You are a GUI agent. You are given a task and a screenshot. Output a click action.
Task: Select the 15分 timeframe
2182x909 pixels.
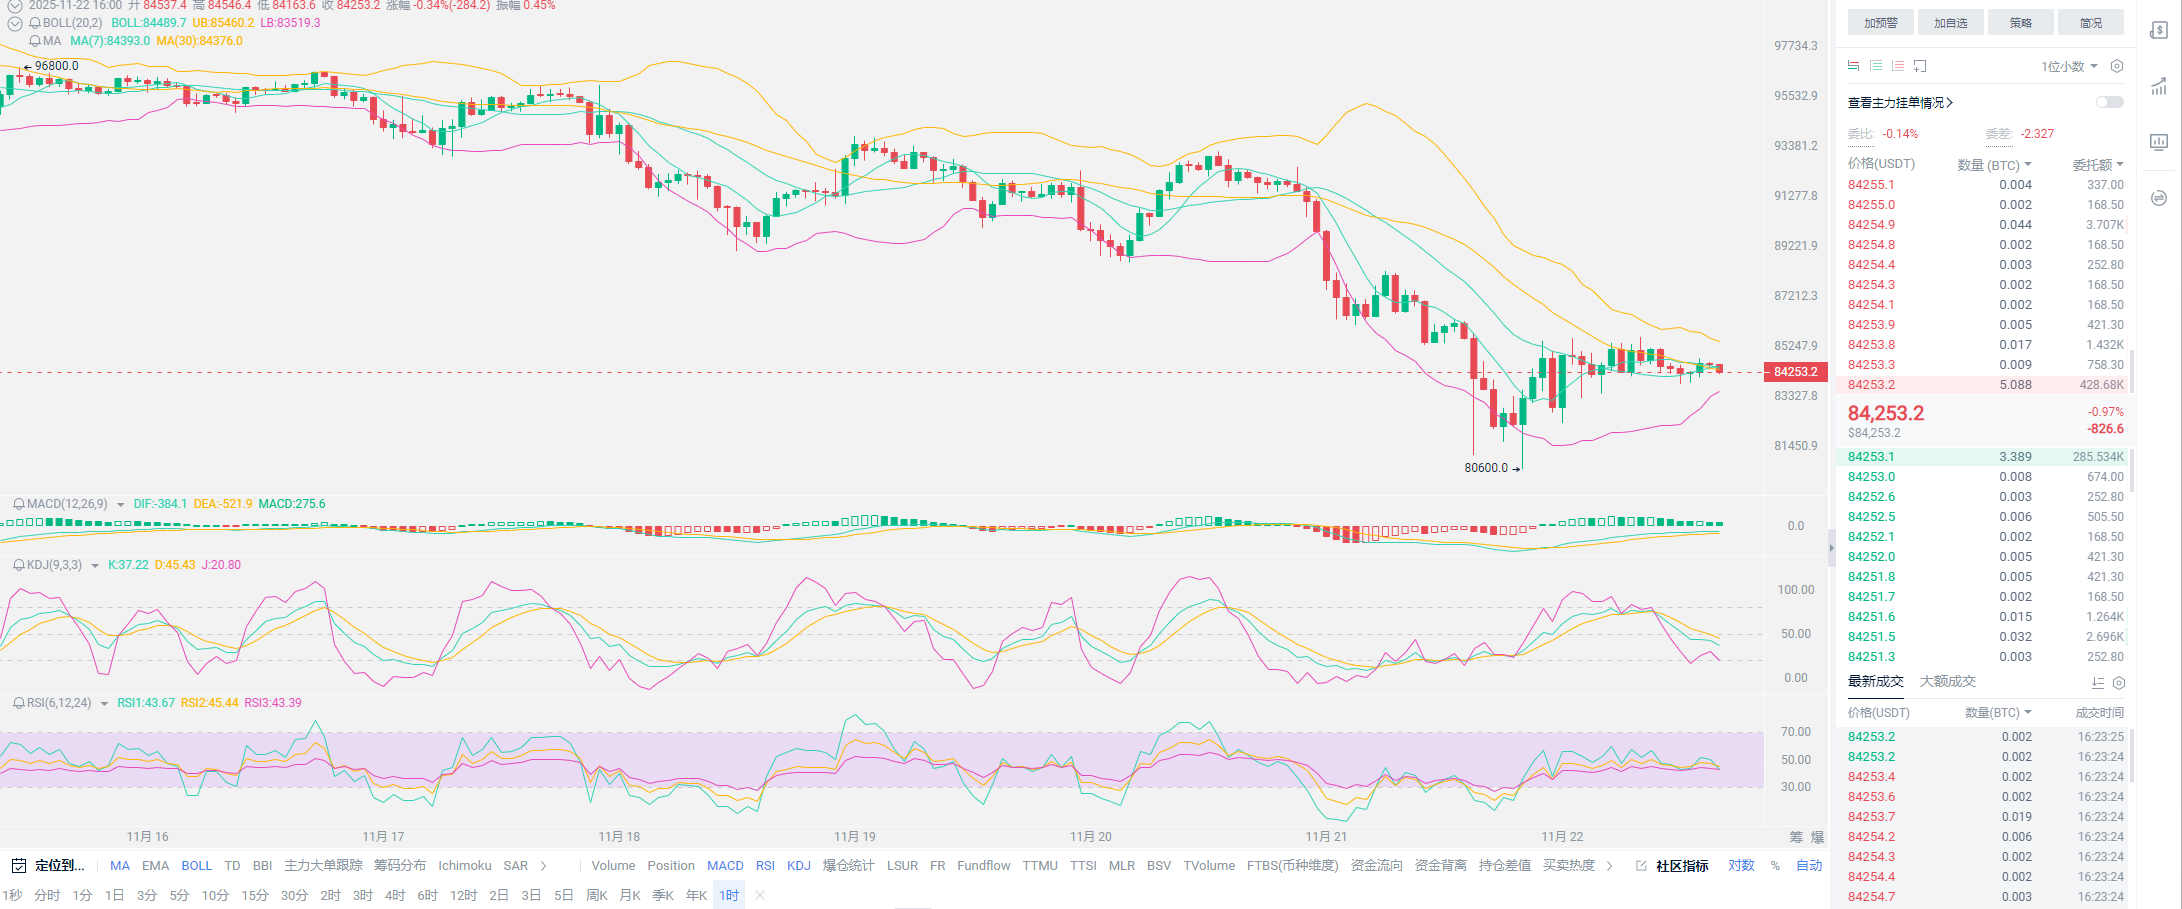coord(254,895)
